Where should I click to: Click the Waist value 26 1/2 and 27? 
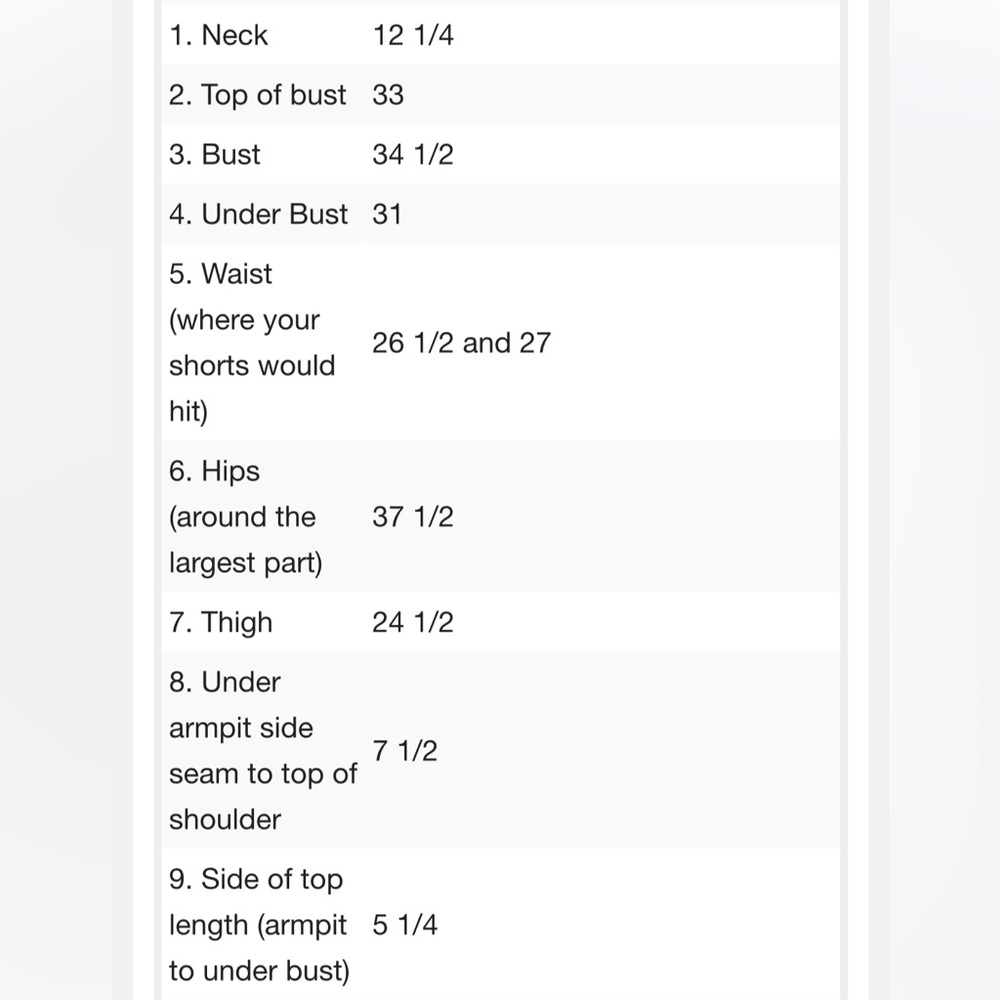point(461,343)
